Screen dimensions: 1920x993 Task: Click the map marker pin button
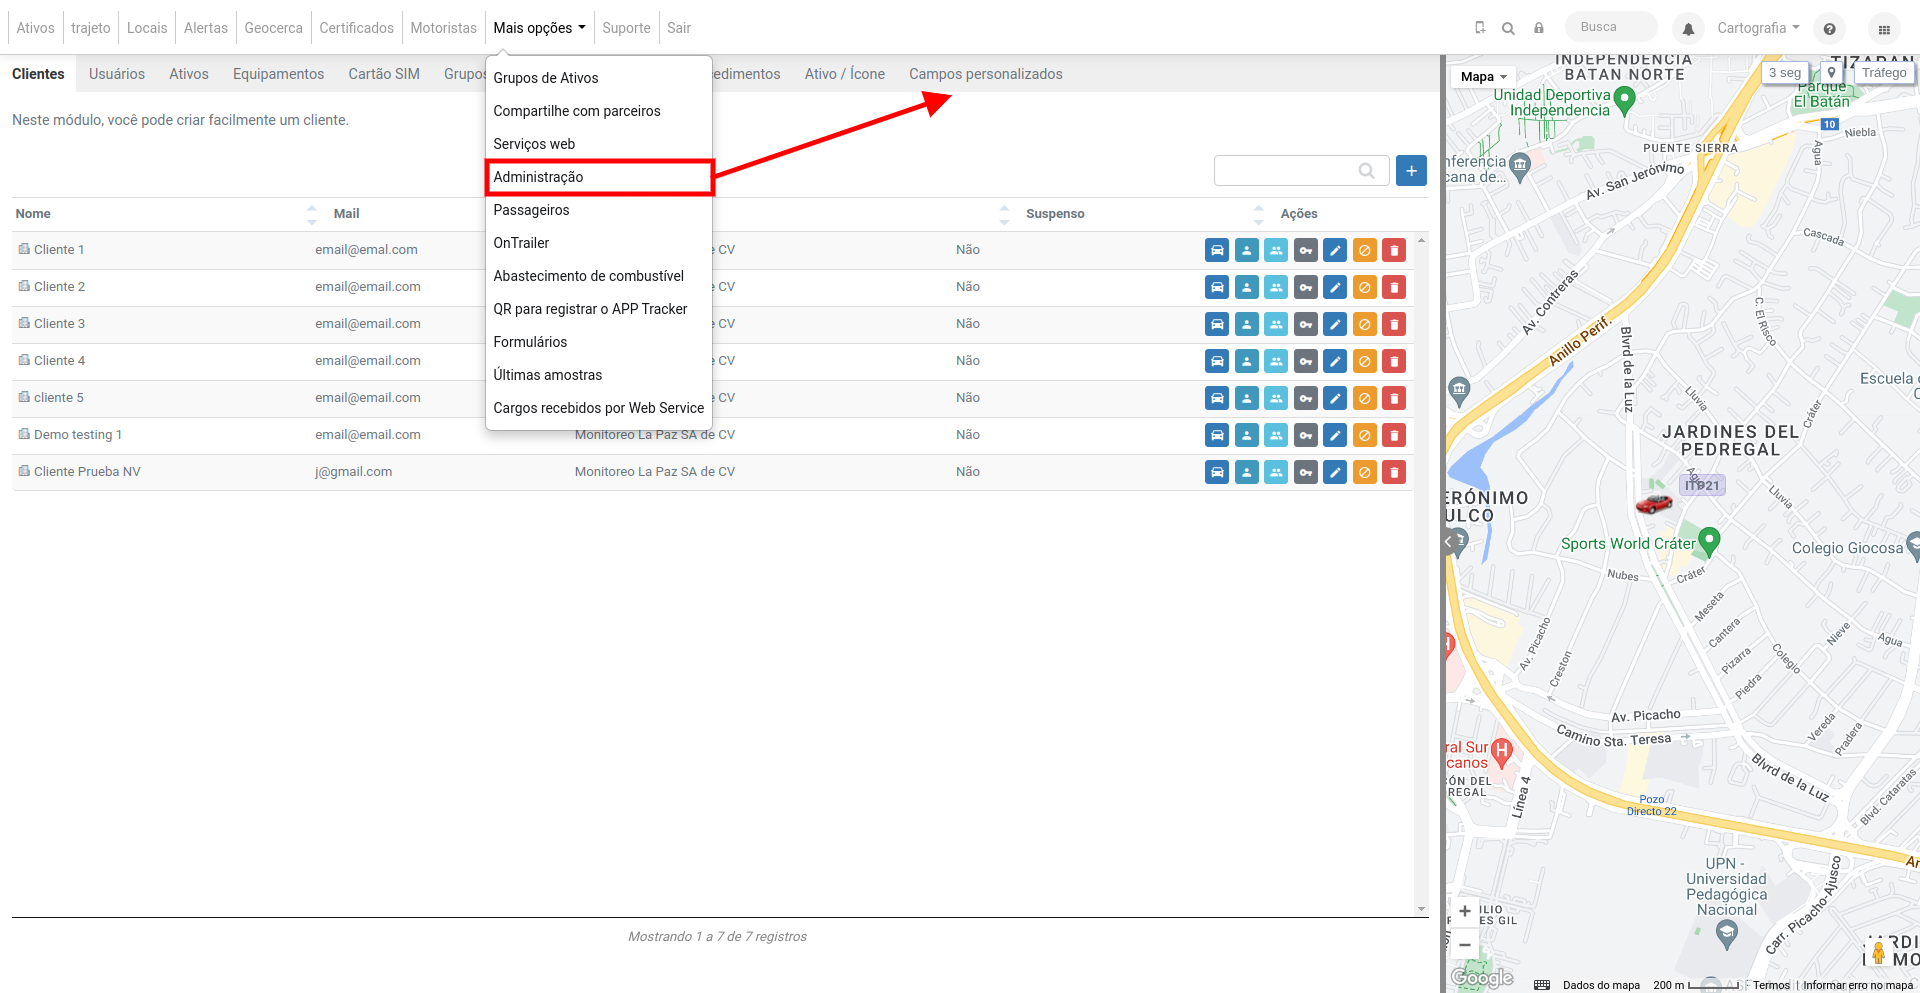tap(1831, 73)
